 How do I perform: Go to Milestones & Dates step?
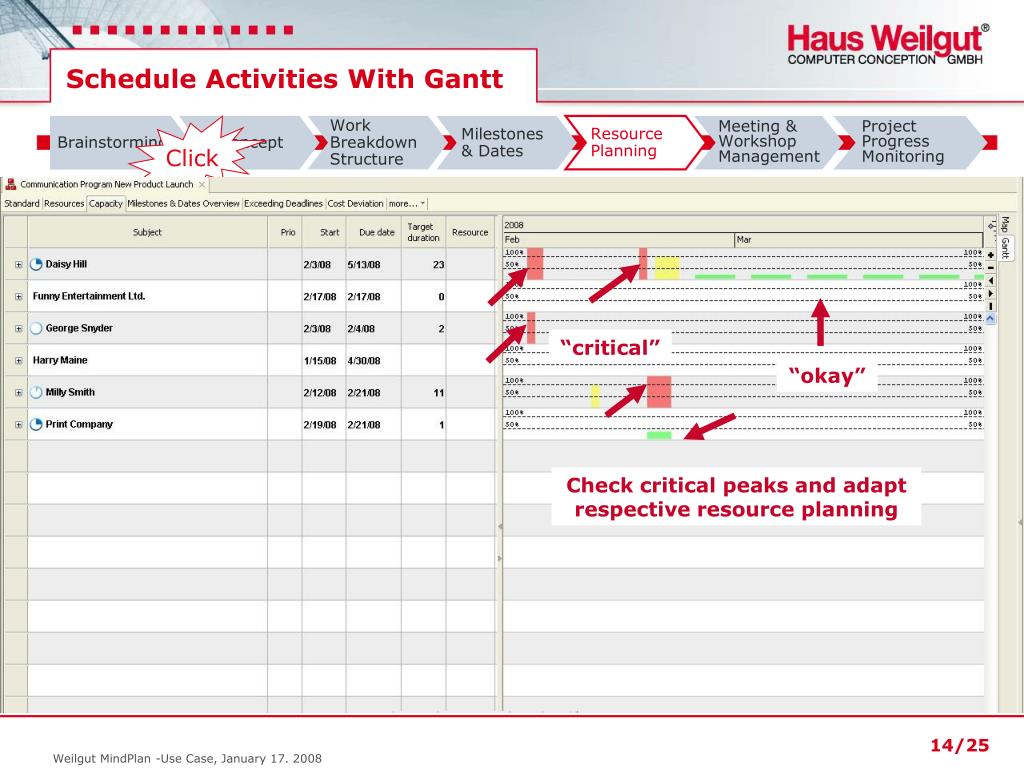pos(502,142)
